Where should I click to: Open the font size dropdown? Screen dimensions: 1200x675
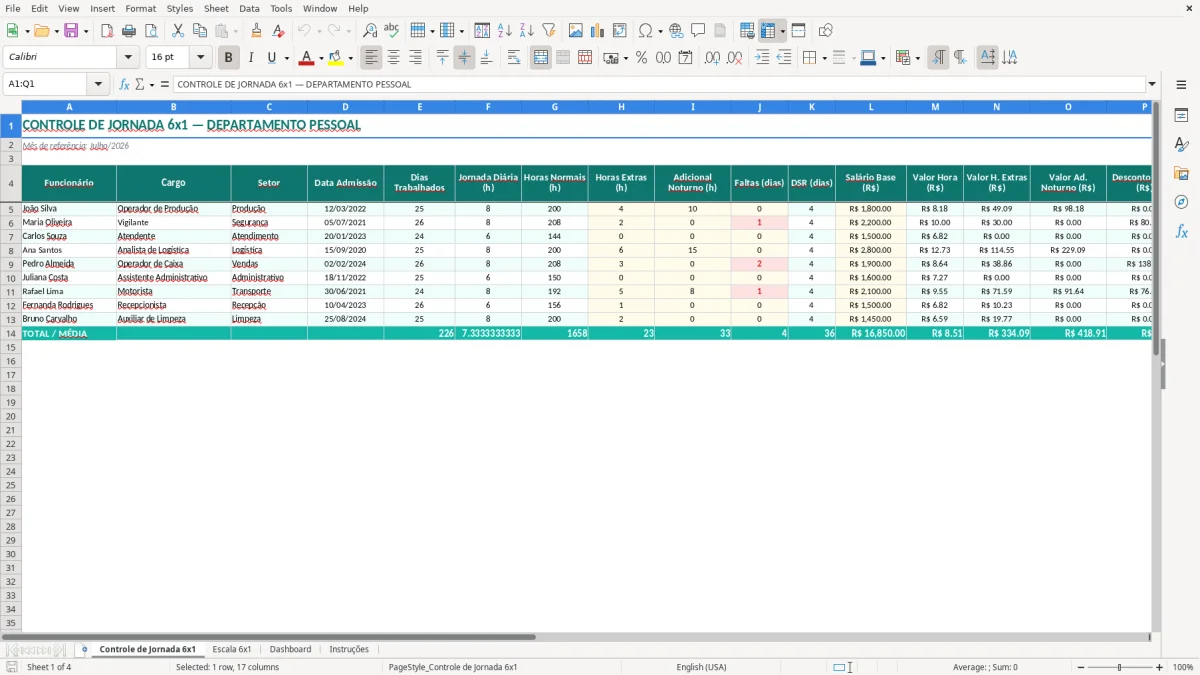[200, 58]
